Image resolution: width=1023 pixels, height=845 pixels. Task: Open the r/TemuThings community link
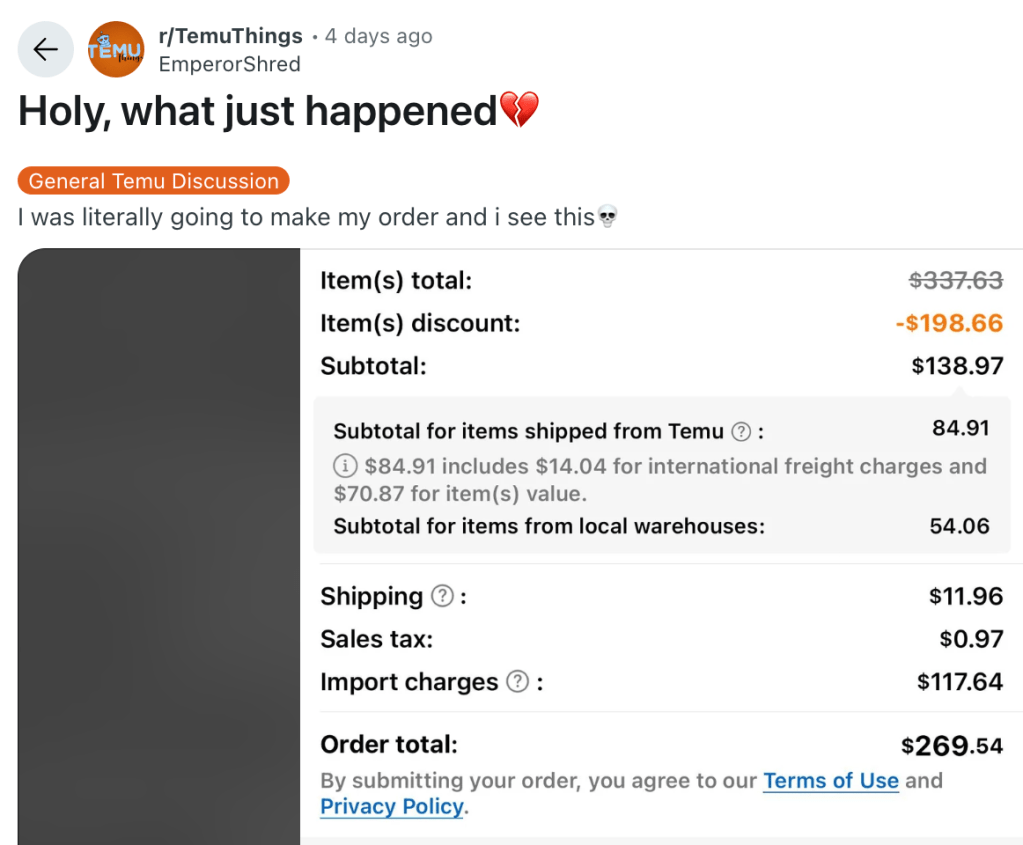230,36
